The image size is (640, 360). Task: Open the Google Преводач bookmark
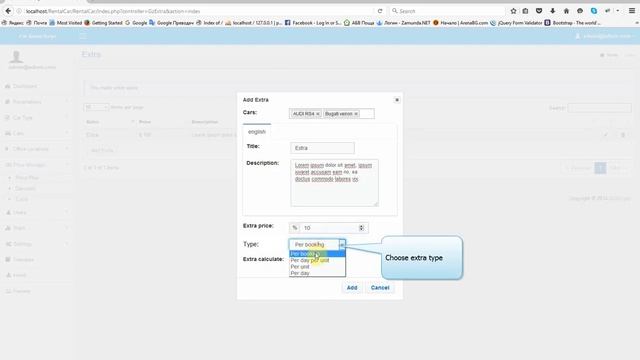[x=171, y=23]
